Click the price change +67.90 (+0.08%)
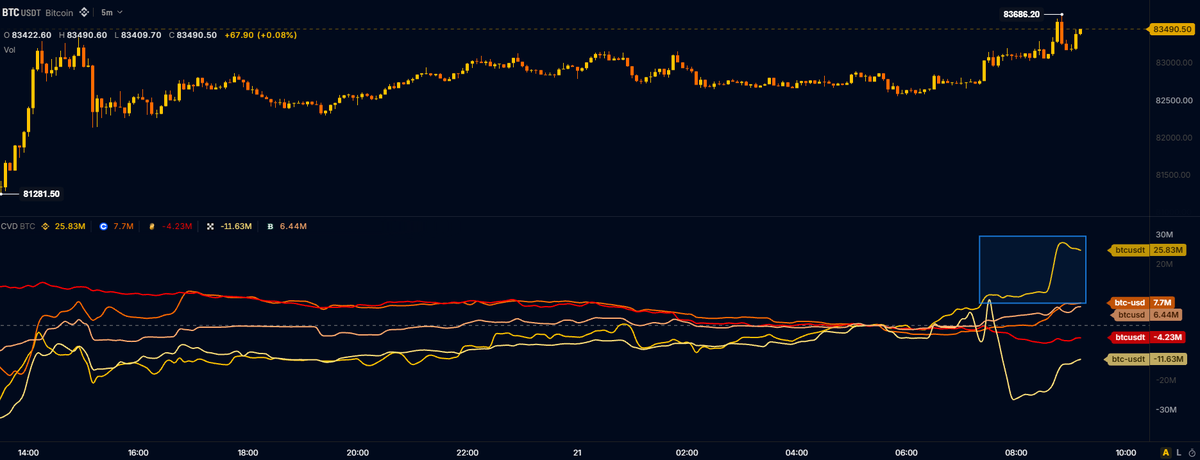1200x460 pixels. pyautogui.click(x=260, y=35)
